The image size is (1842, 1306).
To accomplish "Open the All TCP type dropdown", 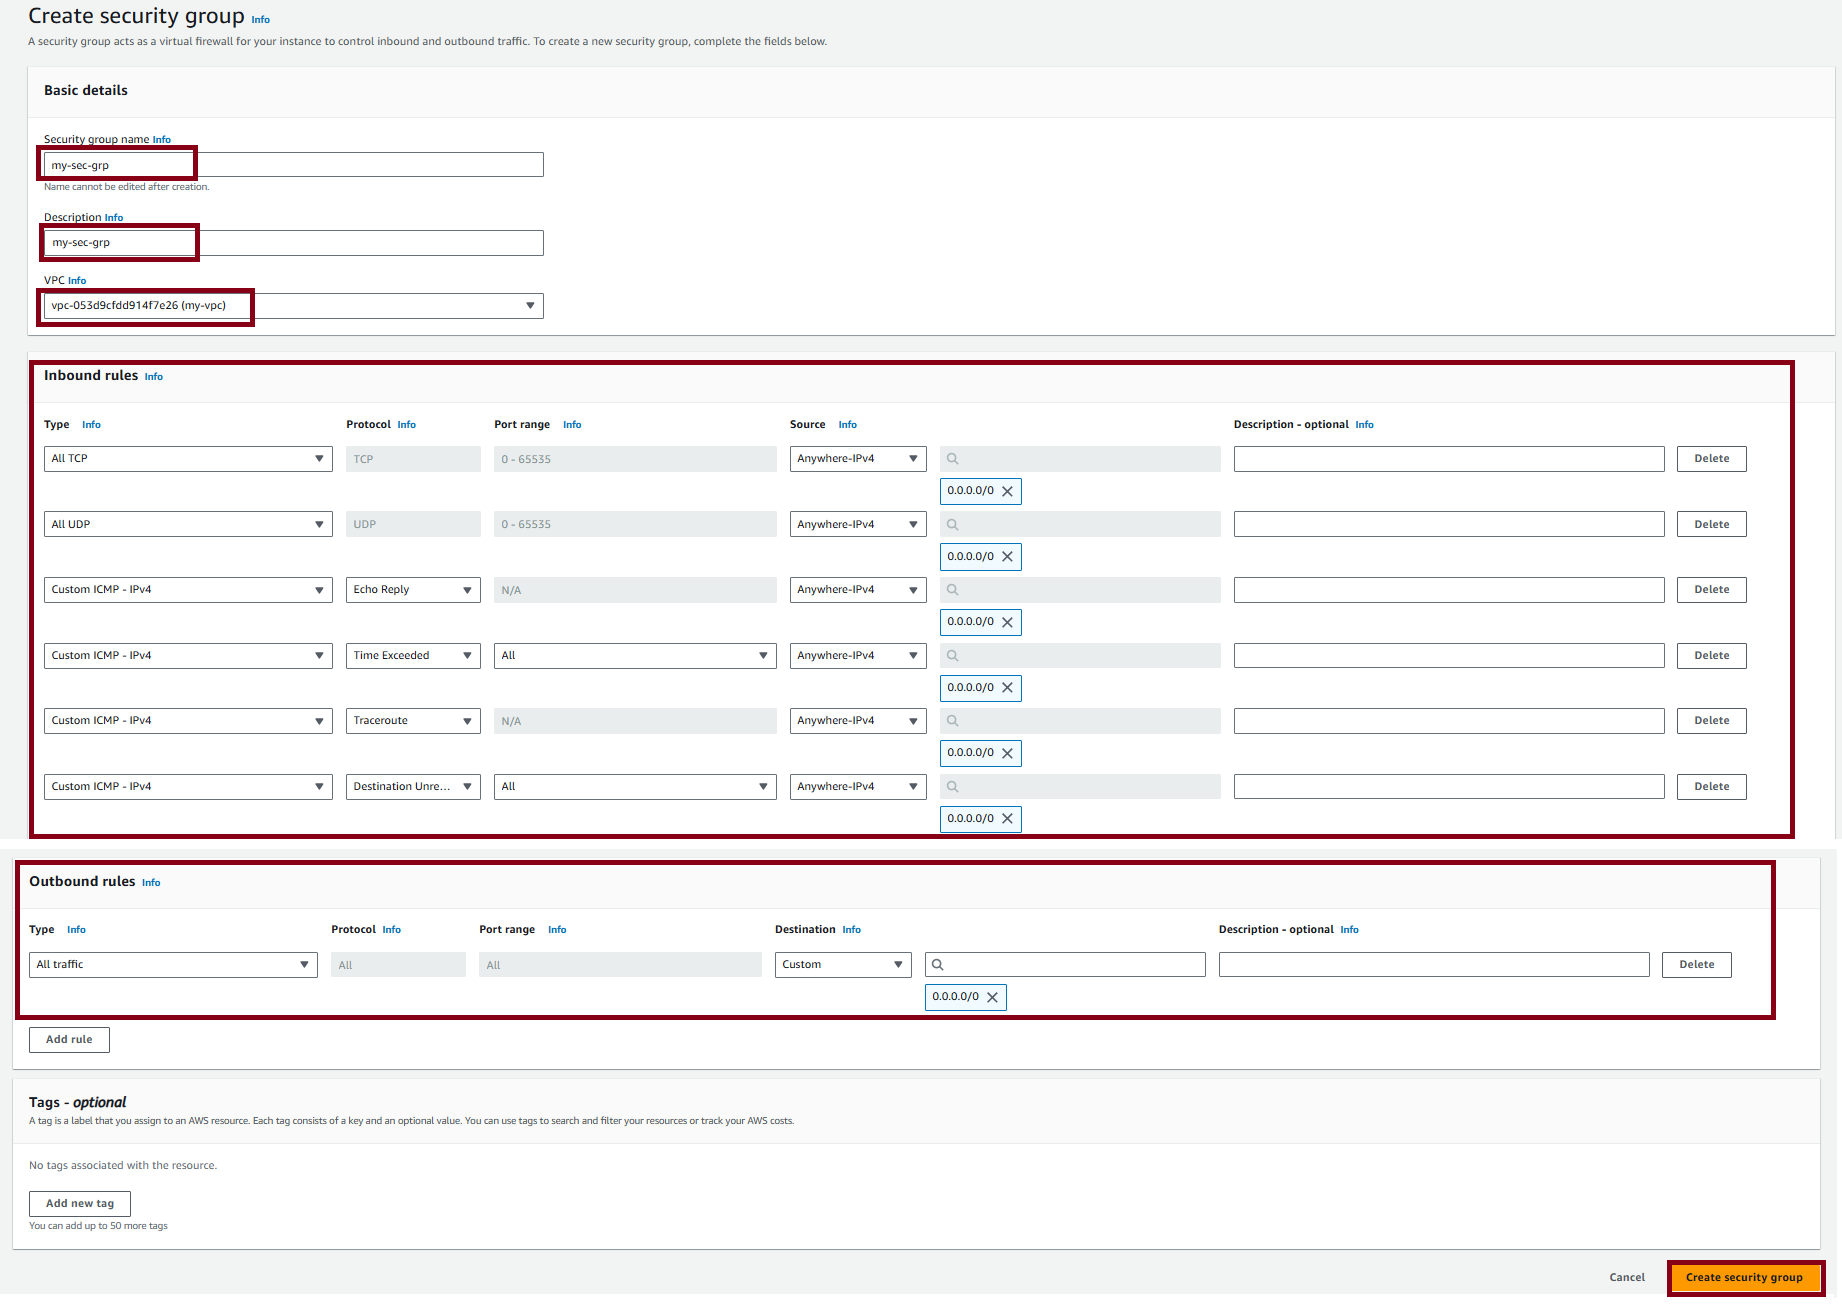I will (188, 459).
